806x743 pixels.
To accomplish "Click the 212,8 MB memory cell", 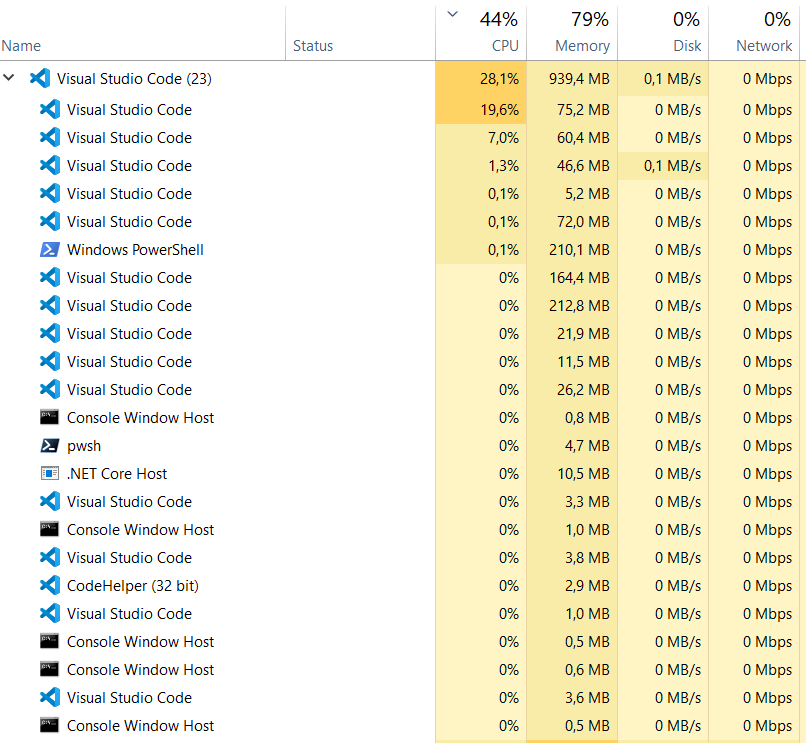I will [x=572, y=306].
